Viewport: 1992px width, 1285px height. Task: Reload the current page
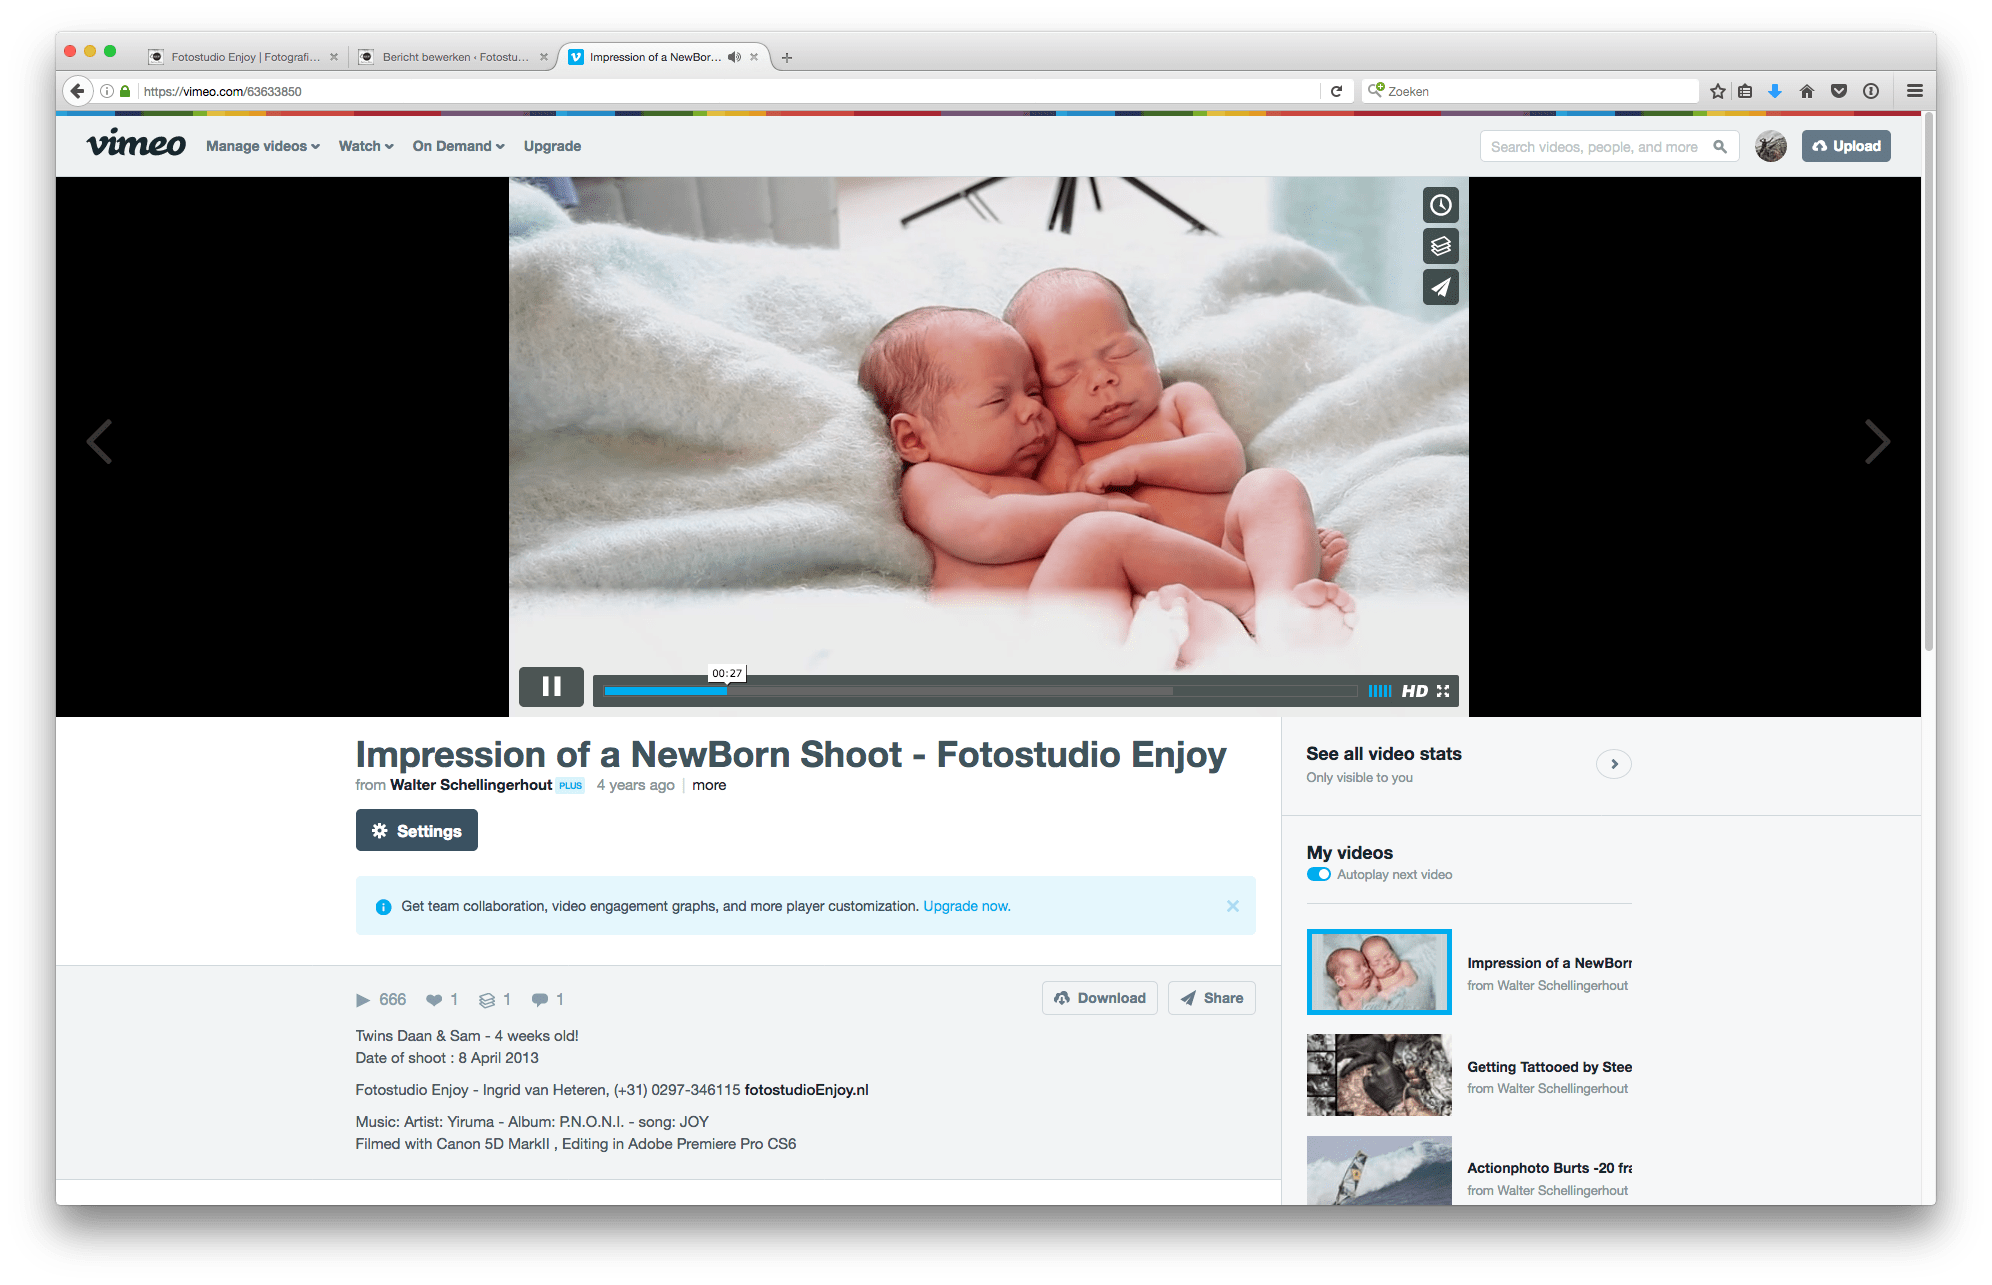(1336, 91)
